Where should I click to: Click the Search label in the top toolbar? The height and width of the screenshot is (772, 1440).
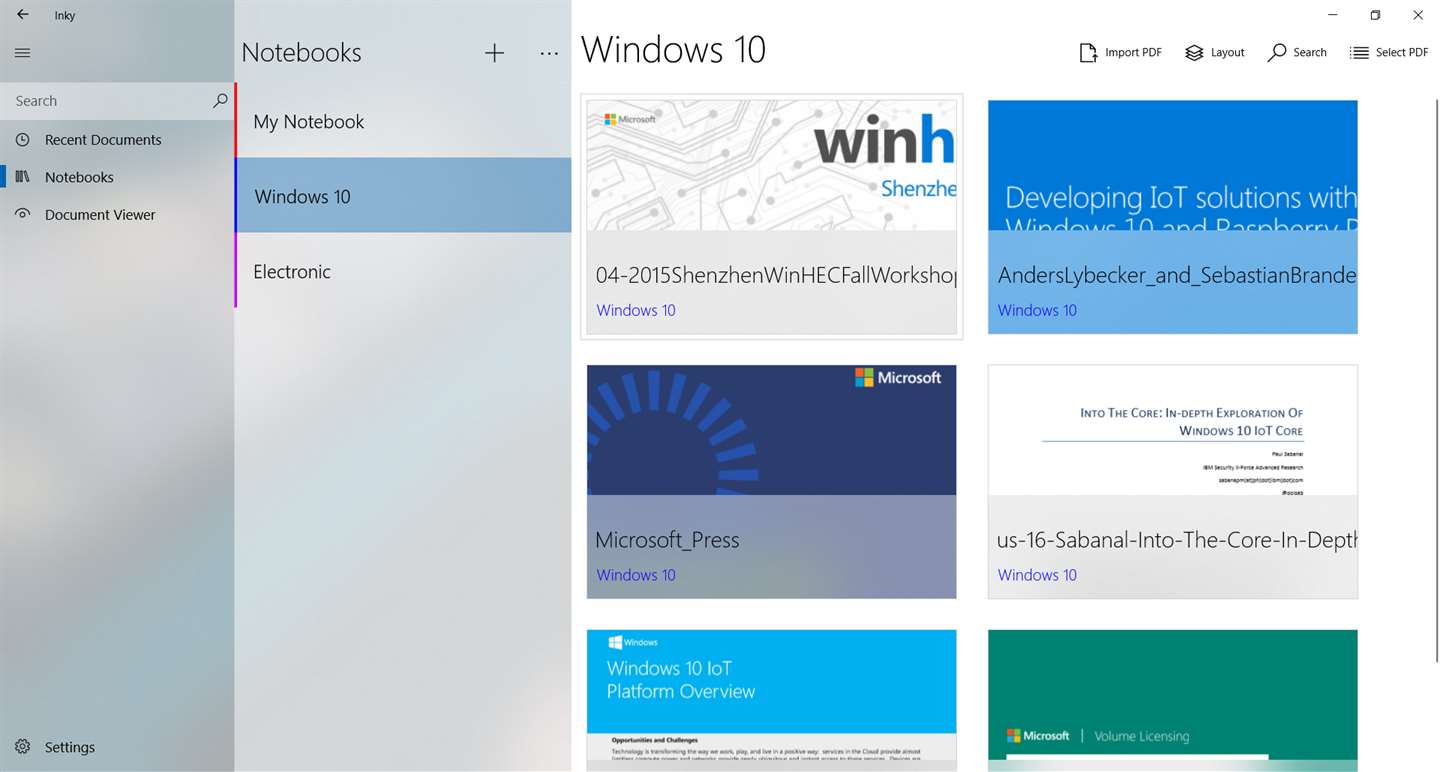1309,53
